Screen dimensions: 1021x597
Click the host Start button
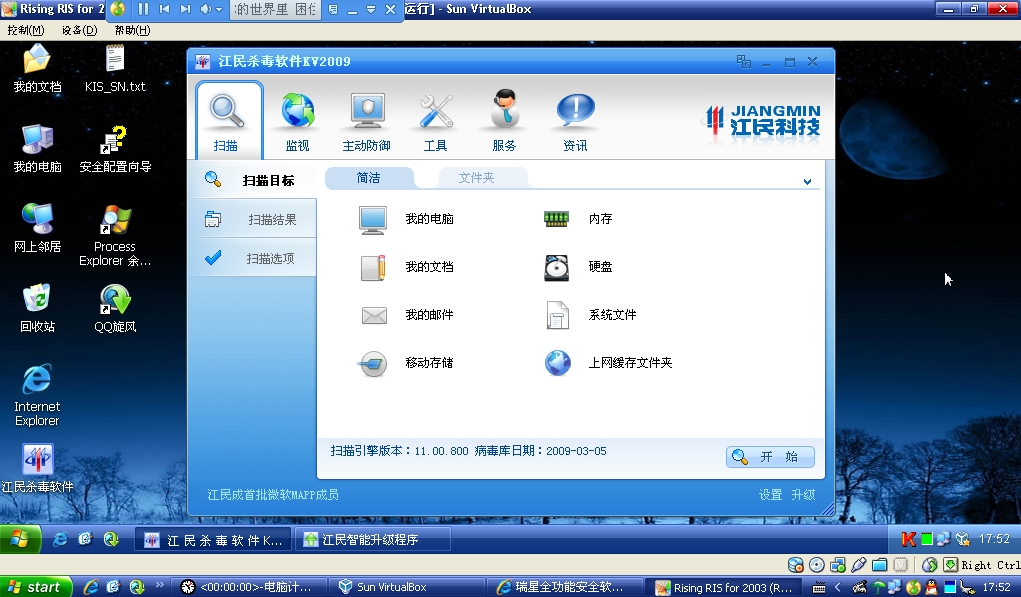36,587
